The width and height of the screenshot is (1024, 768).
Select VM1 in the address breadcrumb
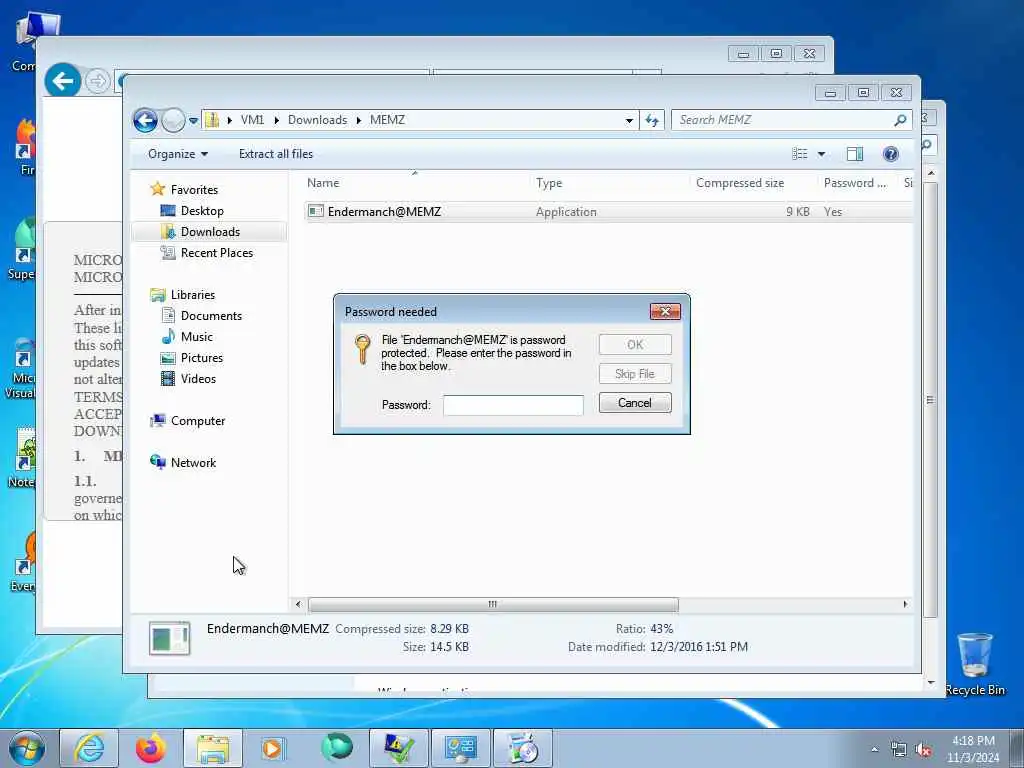coord(252,120)
